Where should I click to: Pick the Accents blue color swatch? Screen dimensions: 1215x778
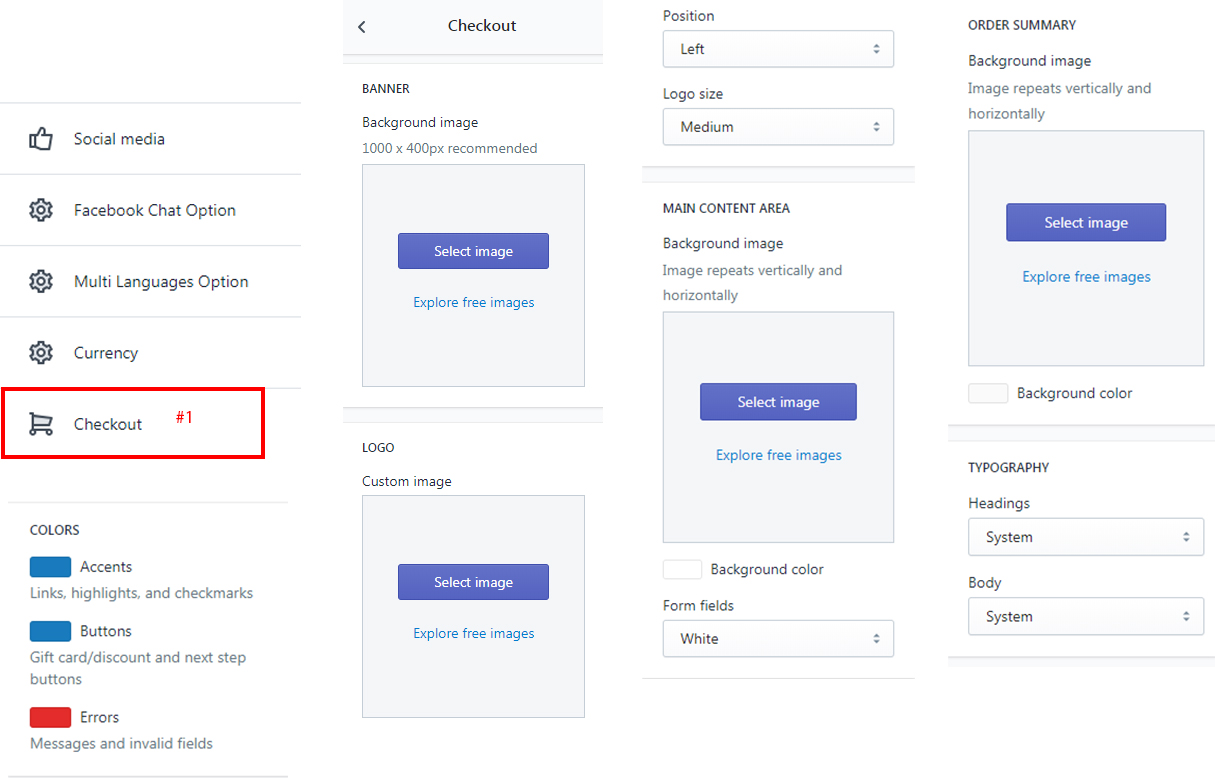(x=50, y=567)
